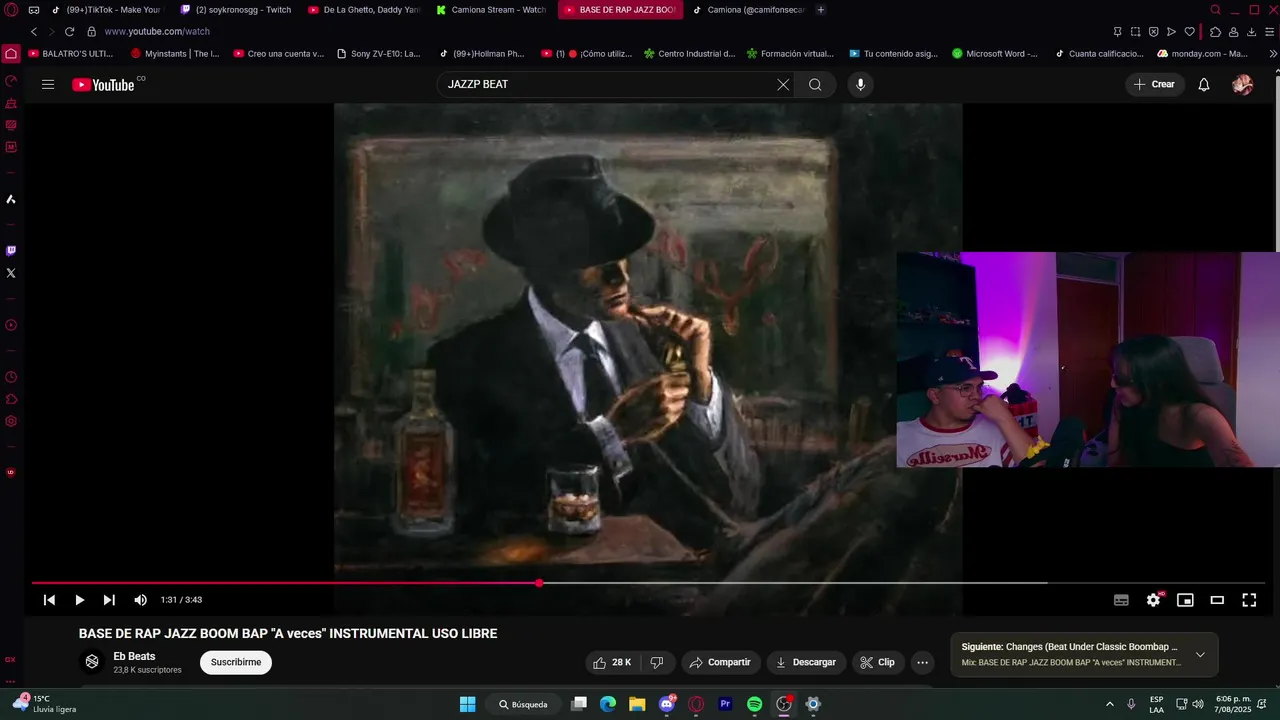Open the weather widget showing 15°C

44,704
